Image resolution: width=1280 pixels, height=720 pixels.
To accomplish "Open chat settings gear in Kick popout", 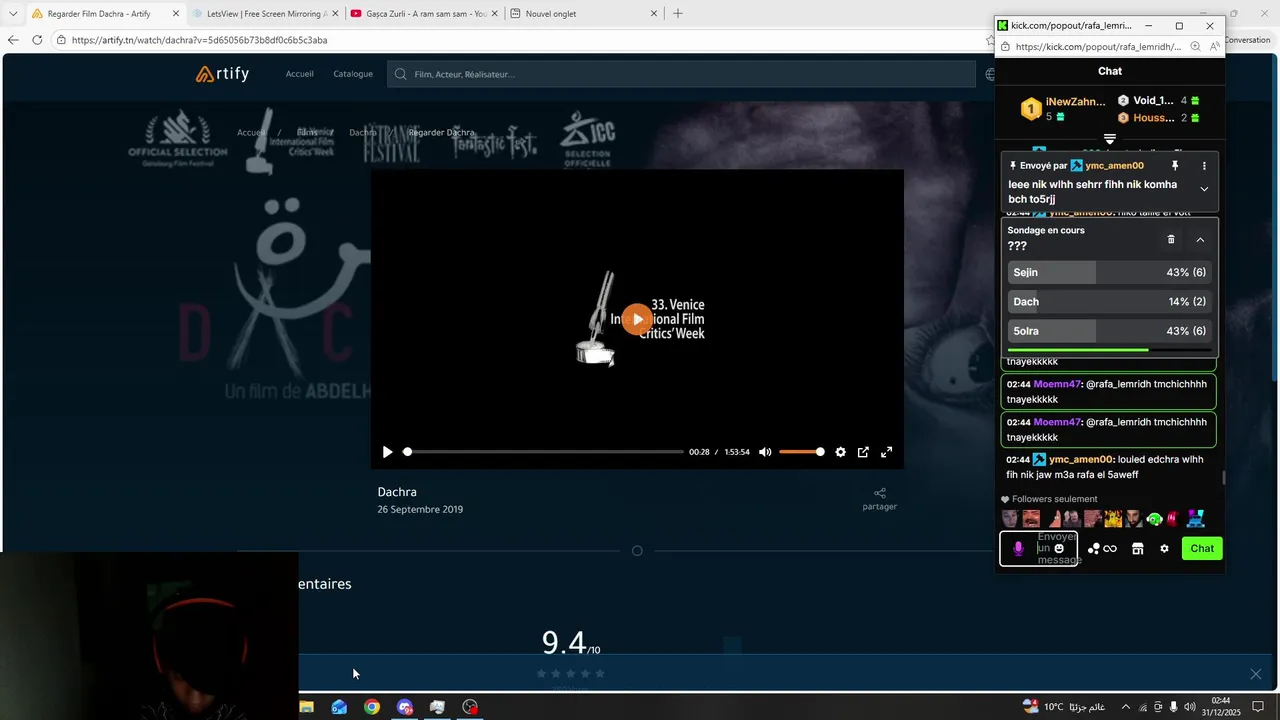I will click(x=1164, y=548).
